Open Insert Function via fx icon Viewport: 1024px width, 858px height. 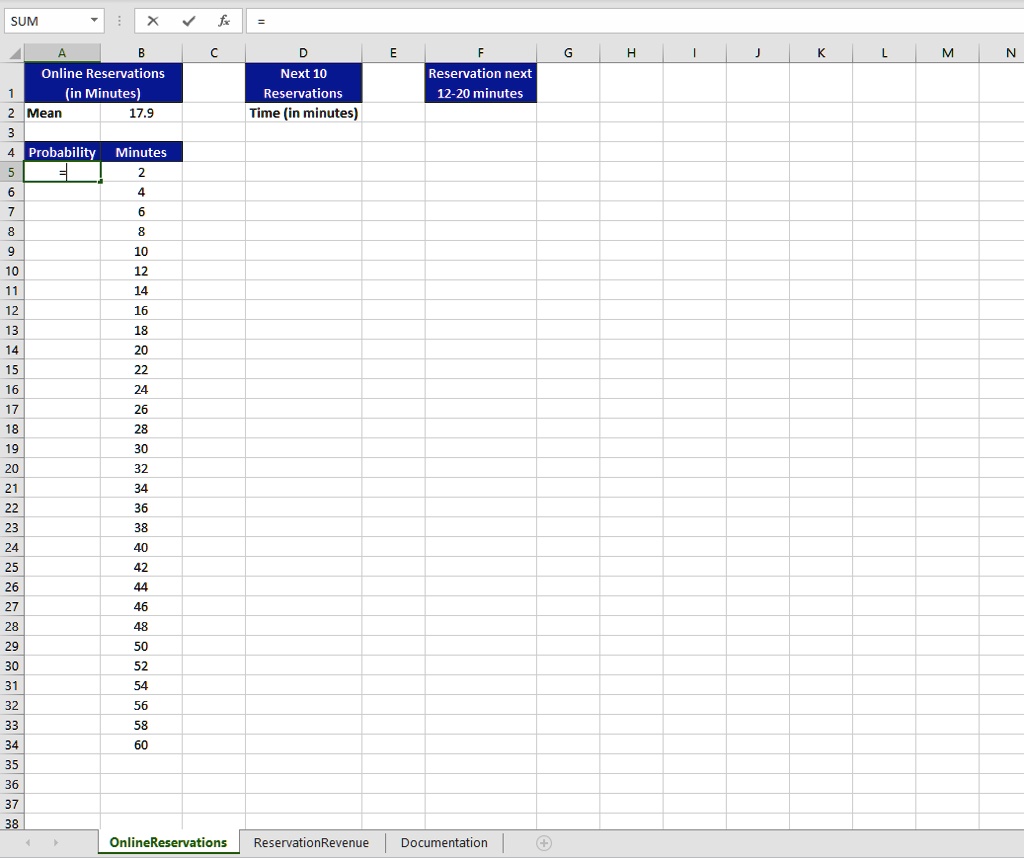click(224, 21)
